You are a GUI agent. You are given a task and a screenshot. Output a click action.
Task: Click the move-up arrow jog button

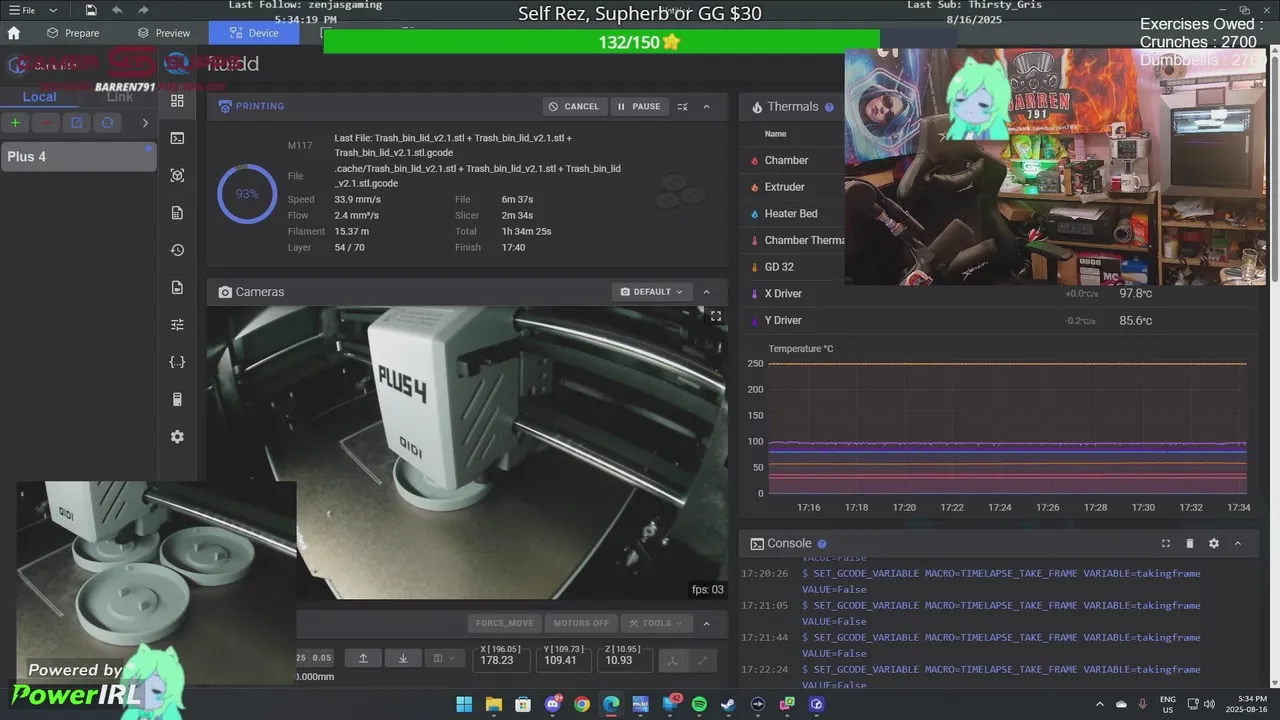(x=363, y=658)
